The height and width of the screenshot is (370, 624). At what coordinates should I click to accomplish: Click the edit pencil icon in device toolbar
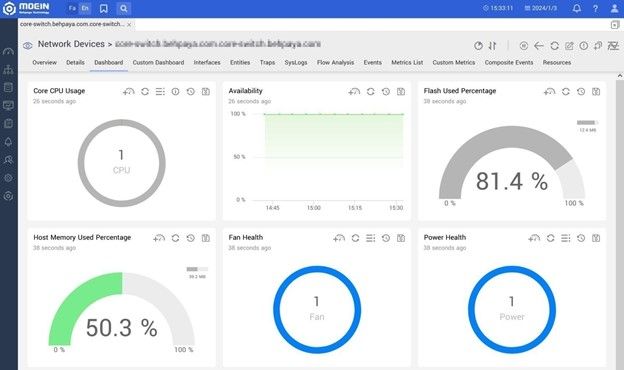[569, 46]
